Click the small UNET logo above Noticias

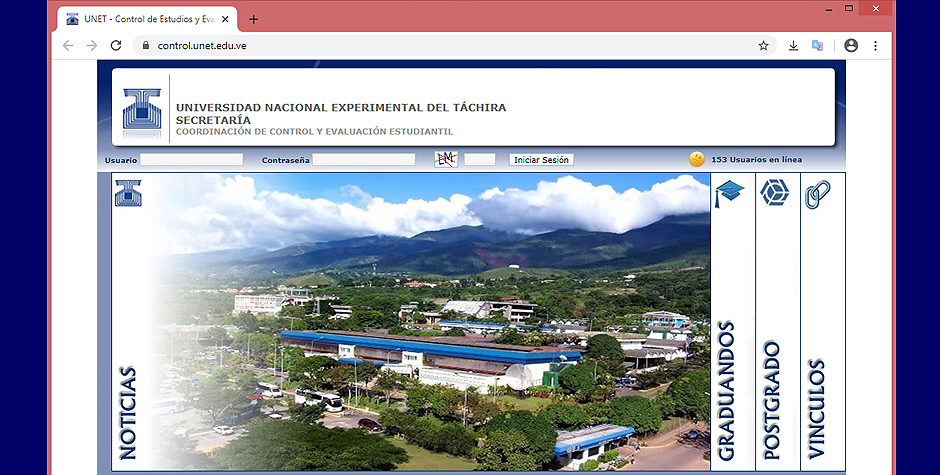click(128, 193)
